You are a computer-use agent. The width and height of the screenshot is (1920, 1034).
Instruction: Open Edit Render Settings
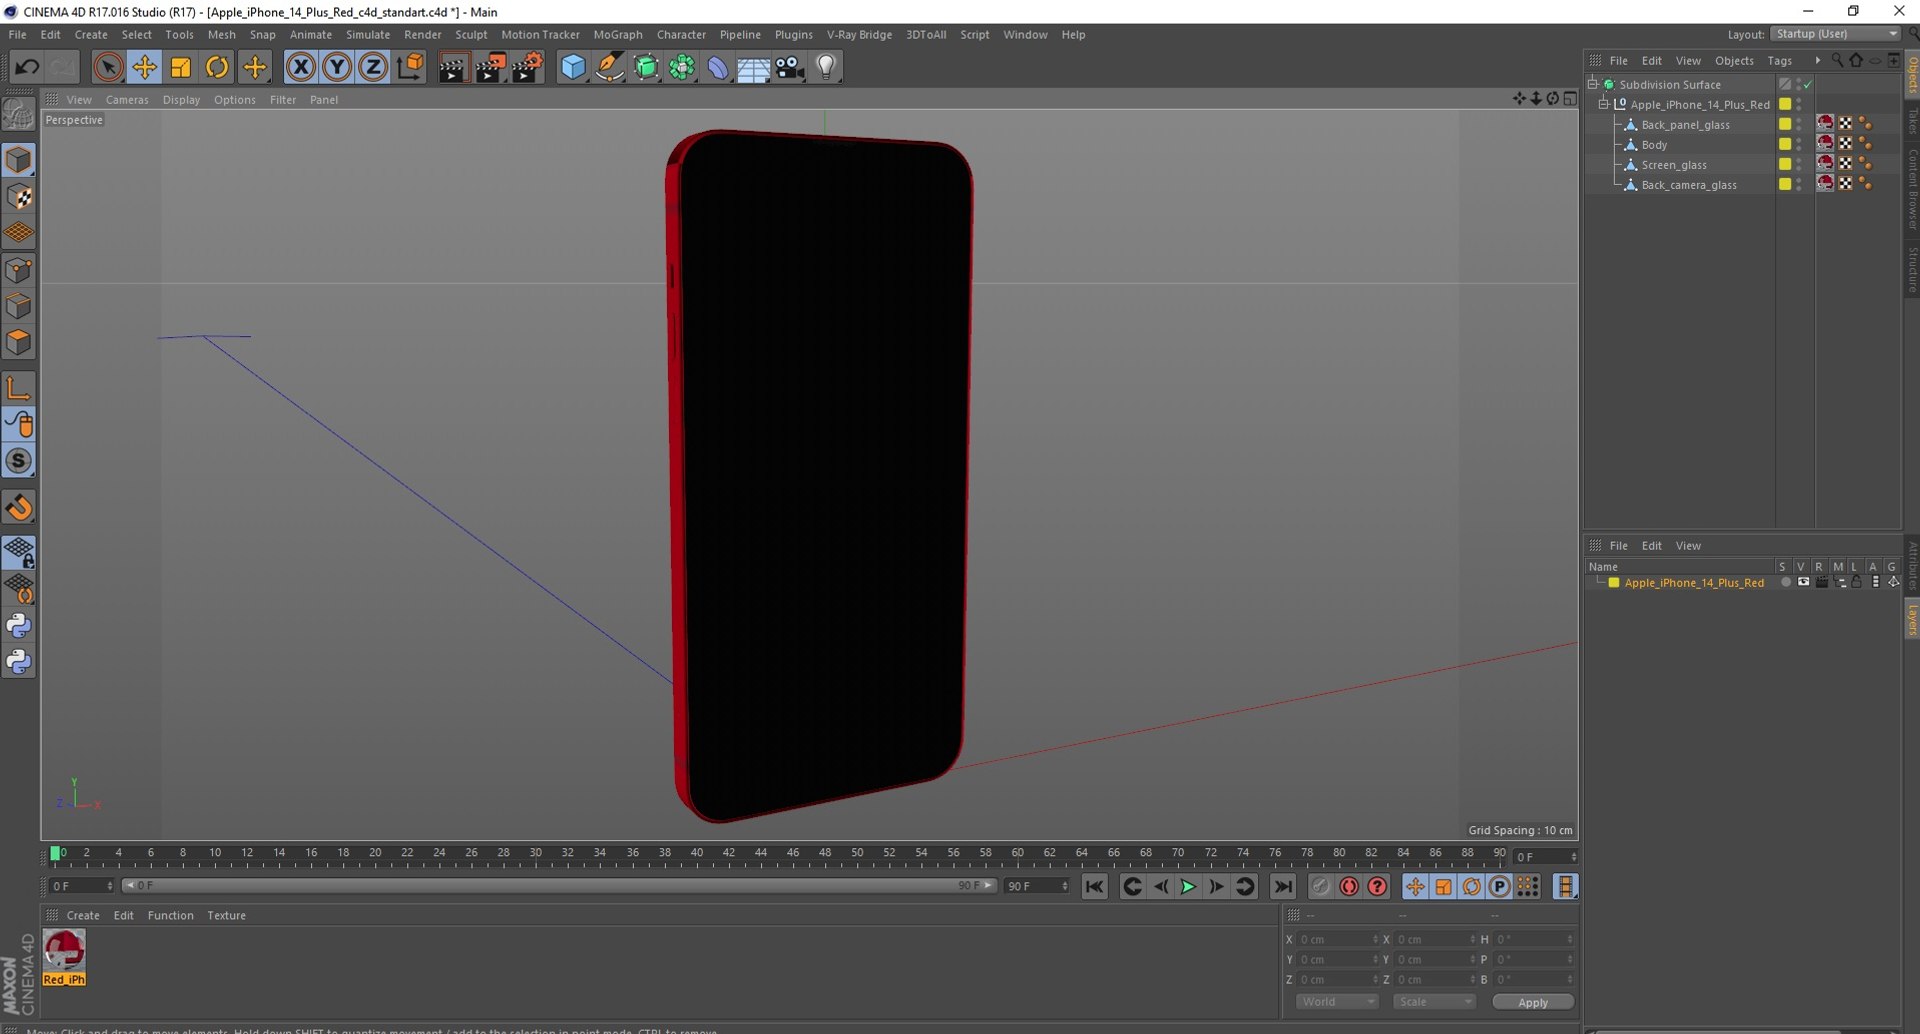pyautogui.click(x=527, y=67)
